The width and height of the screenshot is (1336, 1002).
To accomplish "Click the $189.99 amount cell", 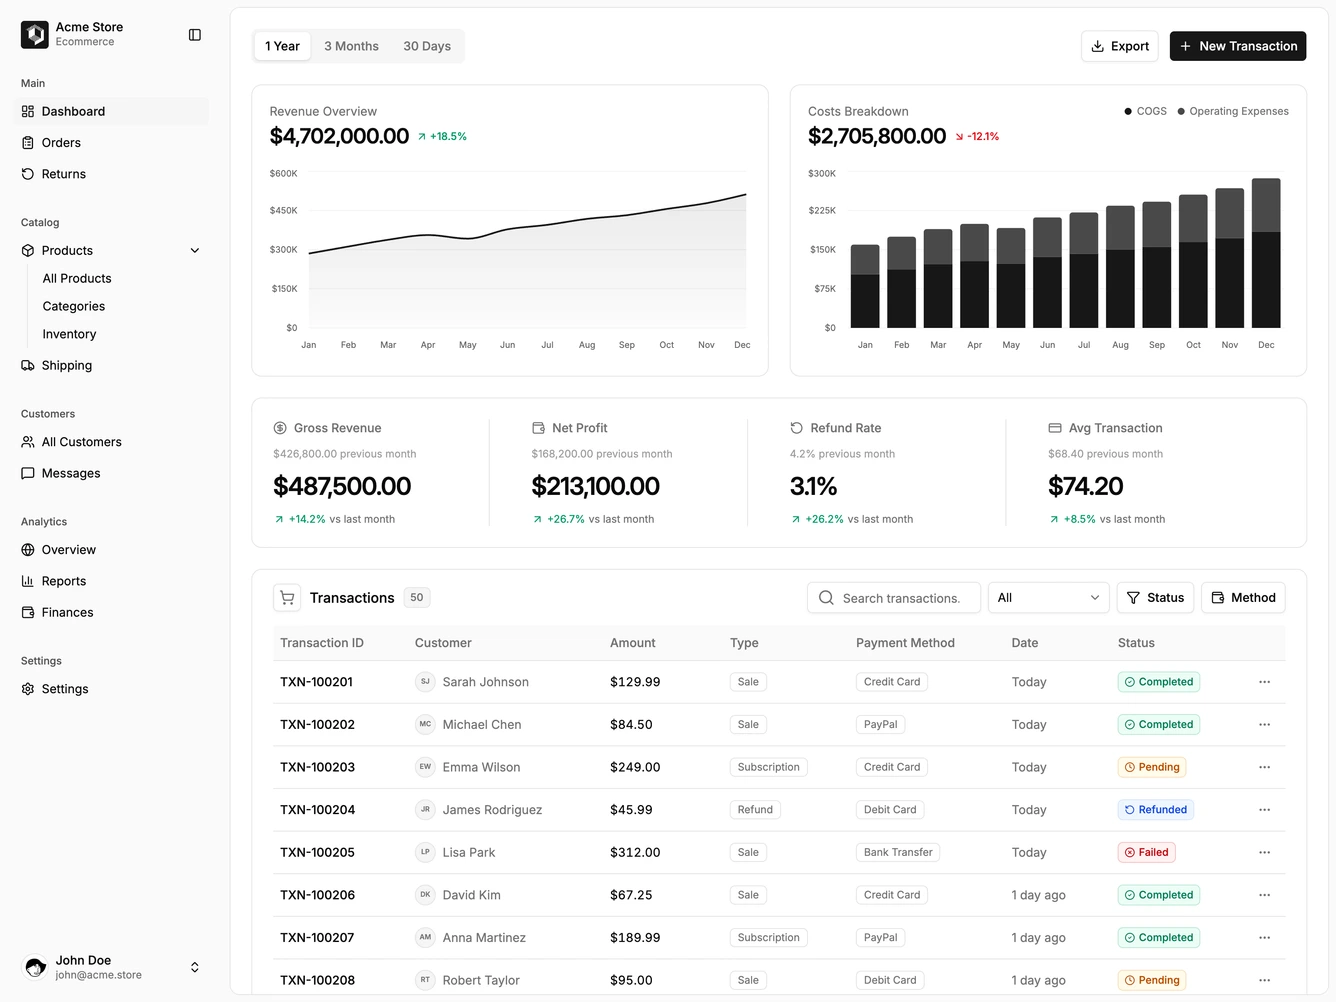I will click(635, 938).
